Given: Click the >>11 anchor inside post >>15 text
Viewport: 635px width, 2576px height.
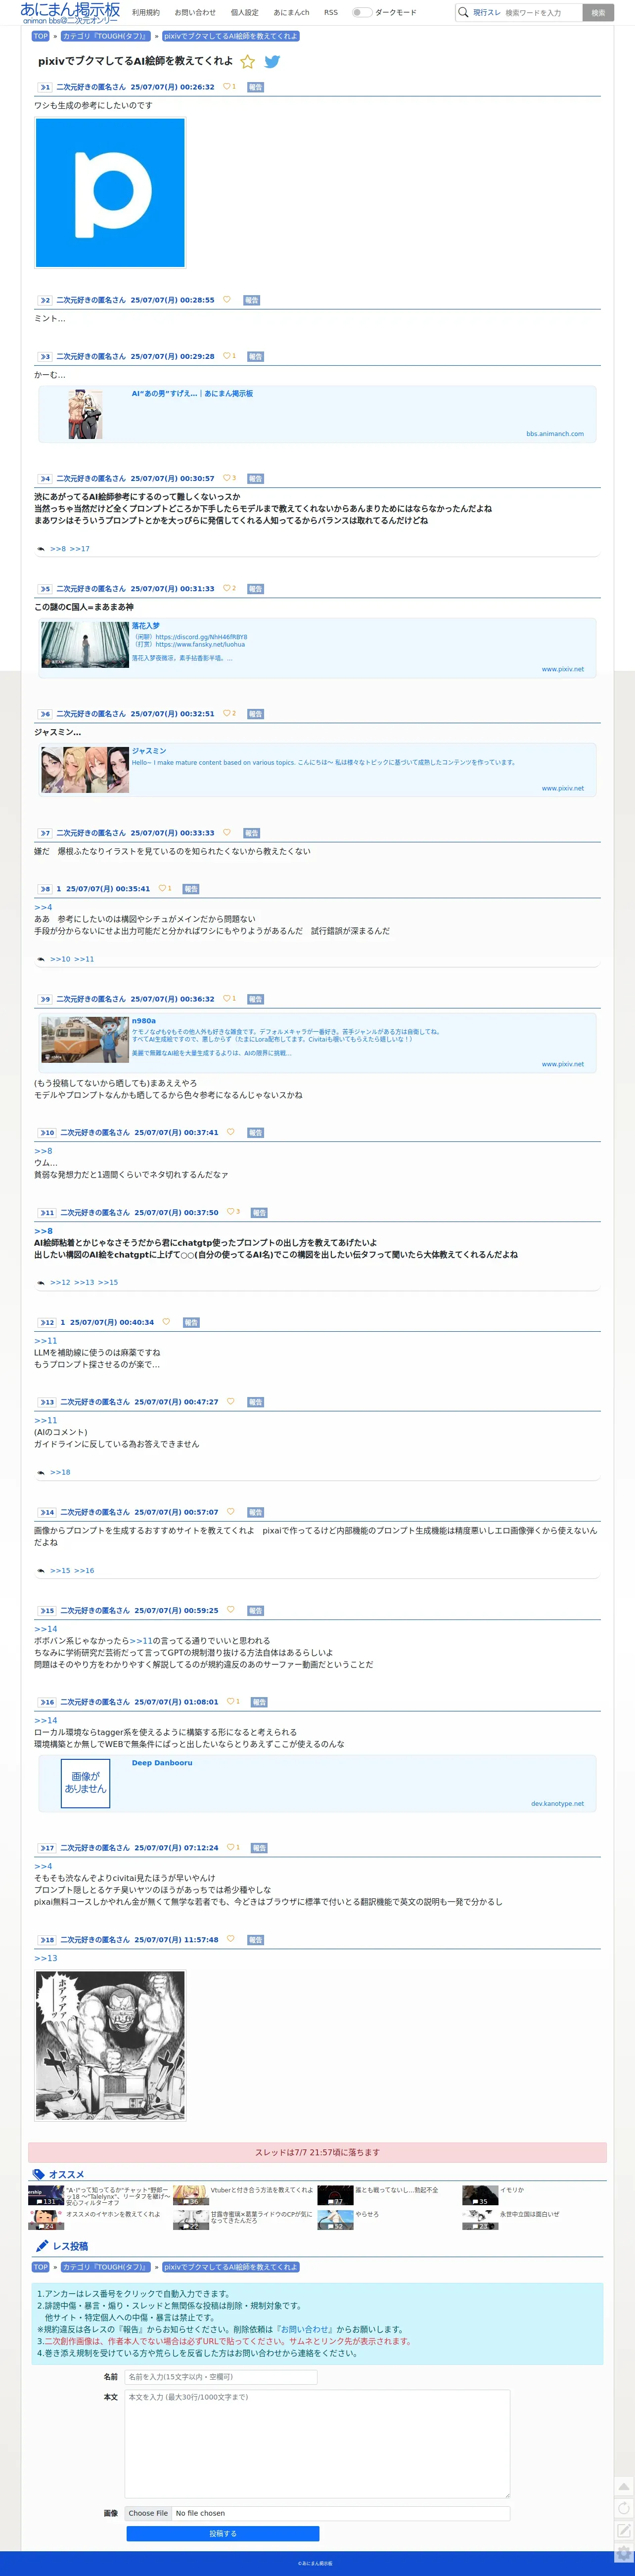Looking at the screenshot, I should tap(141, 1641).
